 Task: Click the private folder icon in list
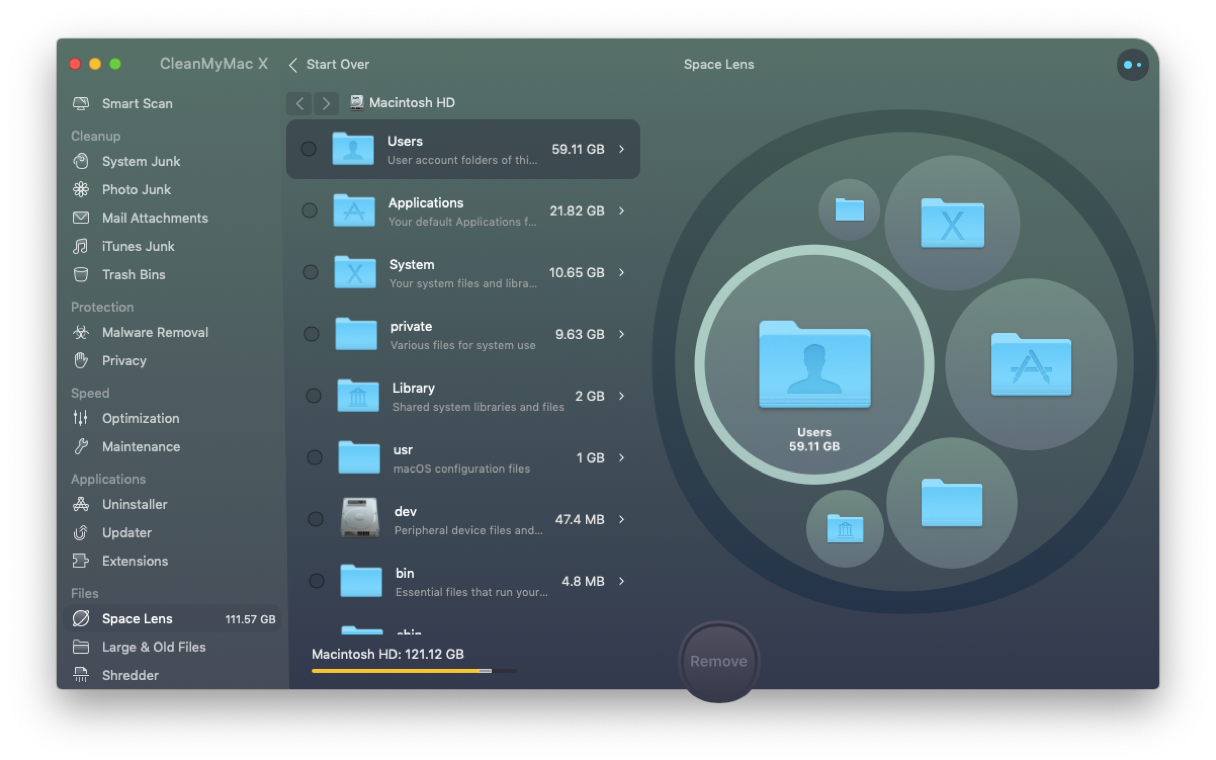(356, 334)
